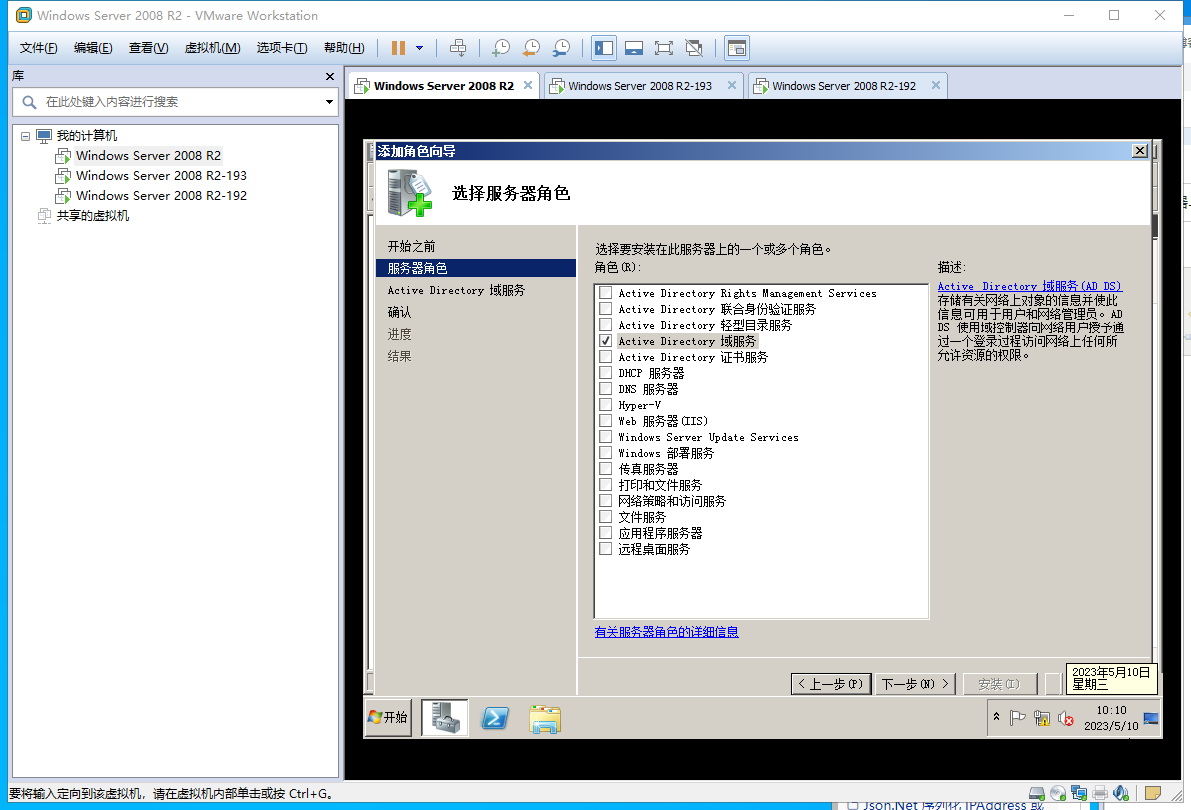
Task: Close the Windows Server 2008 R2-193 tab
Action: click(x=731, y=85)
